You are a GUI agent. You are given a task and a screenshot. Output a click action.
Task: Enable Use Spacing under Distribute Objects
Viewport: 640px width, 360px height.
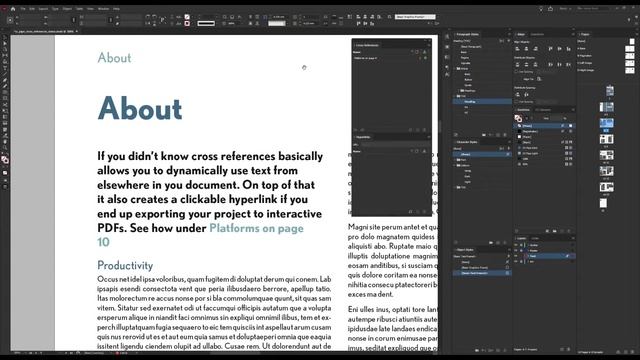coord(516,72)
